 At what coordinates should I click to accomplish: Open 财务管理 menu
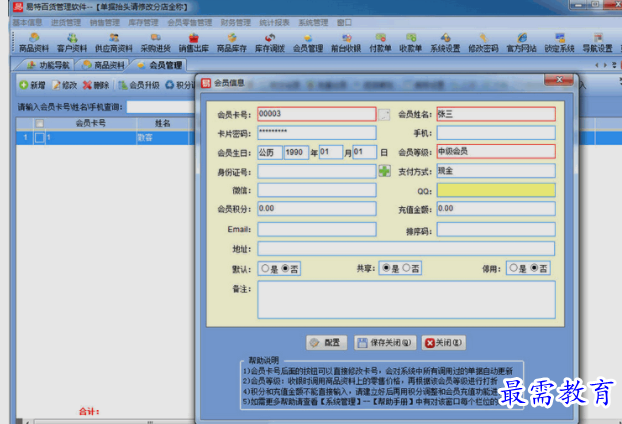point(236,23)
